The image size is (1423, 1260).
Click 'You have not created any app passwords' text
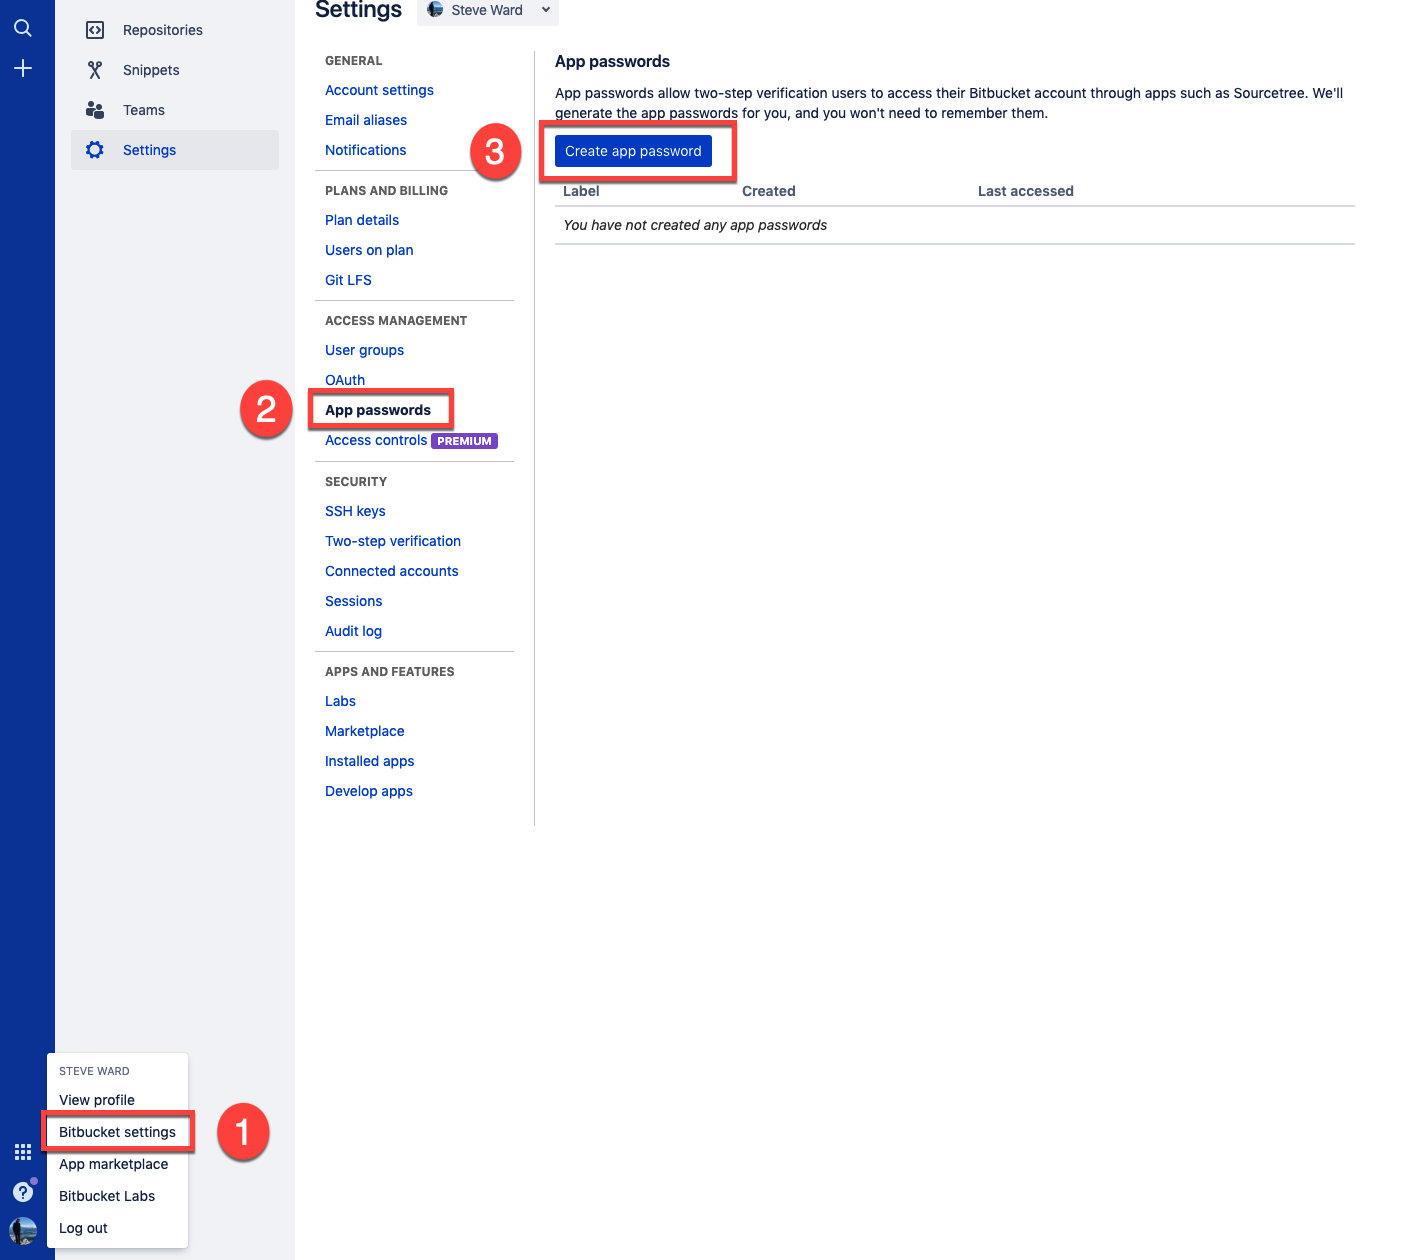[695, 225]
